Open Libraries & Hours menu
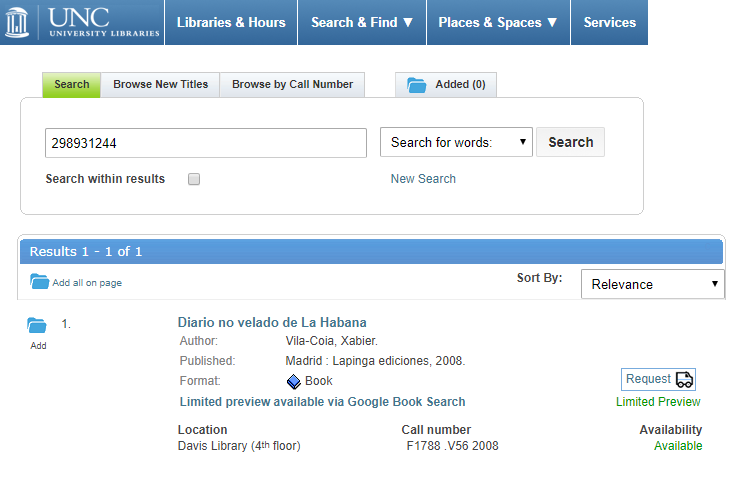The image size is (733, 482). pyautogui.click(x=231, y=22)
